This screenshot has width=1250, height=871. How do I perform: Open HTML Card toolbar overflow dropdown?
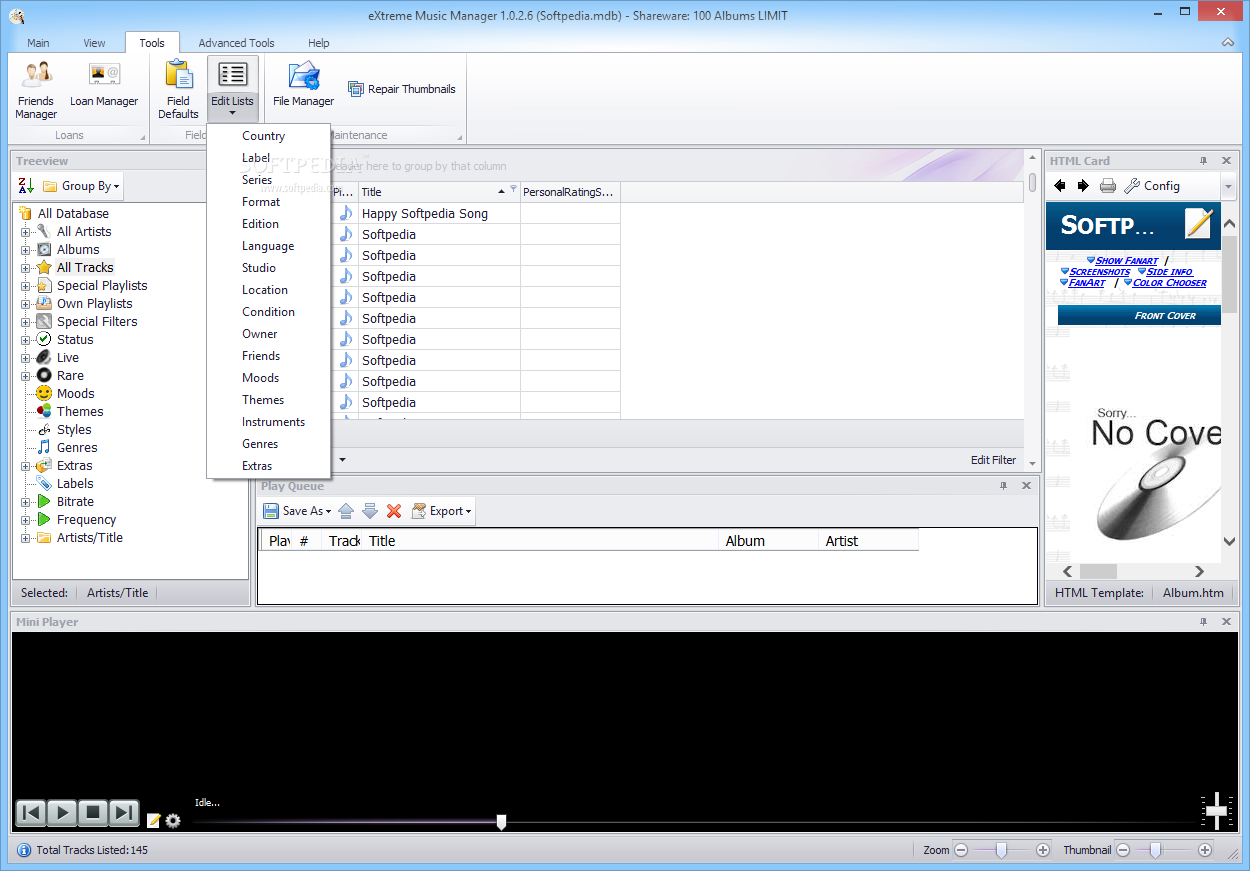coord(1228,186)
